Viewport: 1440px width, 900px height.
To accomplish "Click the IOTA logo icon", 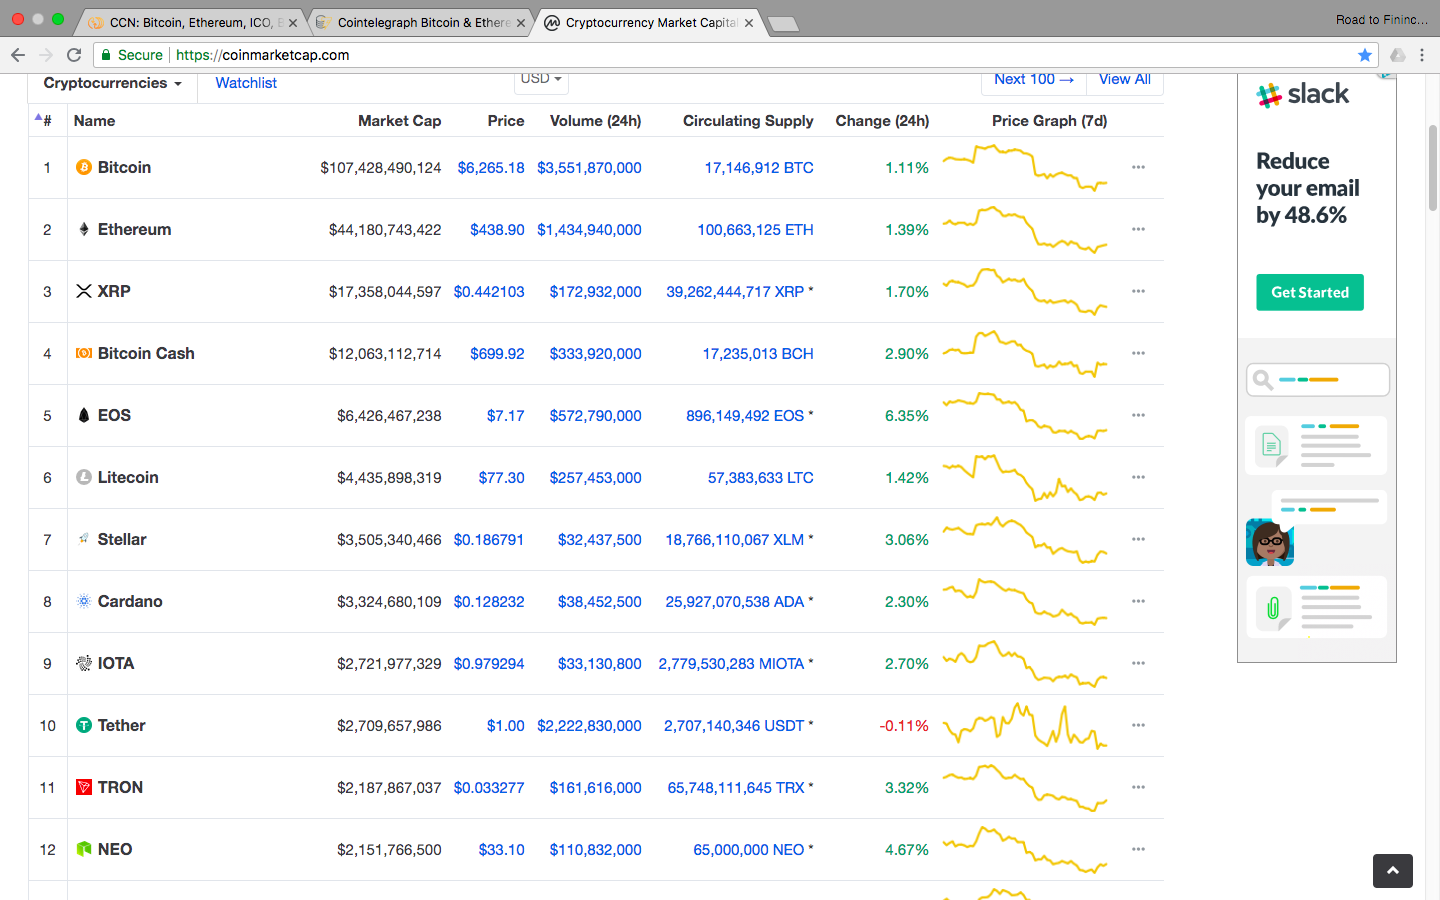I will tap(84, 663).
